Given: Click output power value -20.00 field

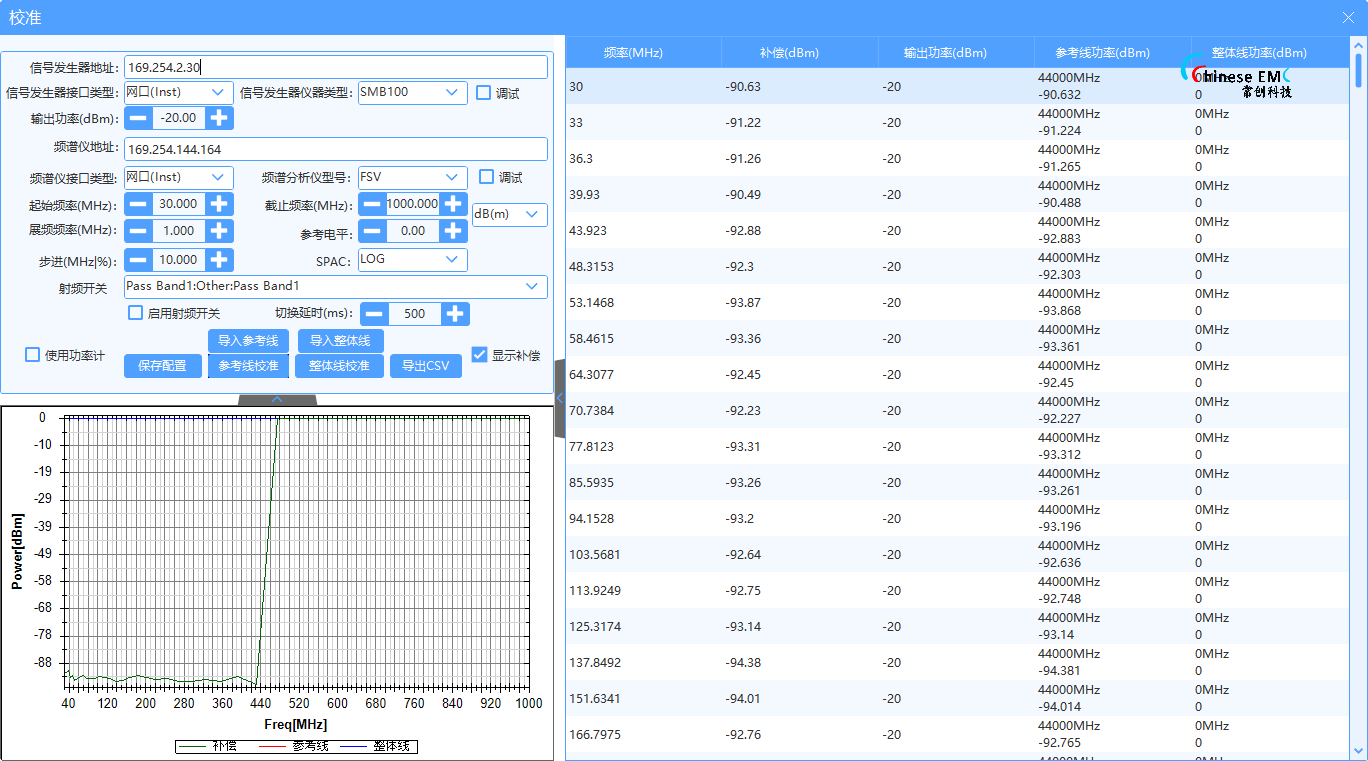Looking at the screenshot, I should [x=179, y=118].
